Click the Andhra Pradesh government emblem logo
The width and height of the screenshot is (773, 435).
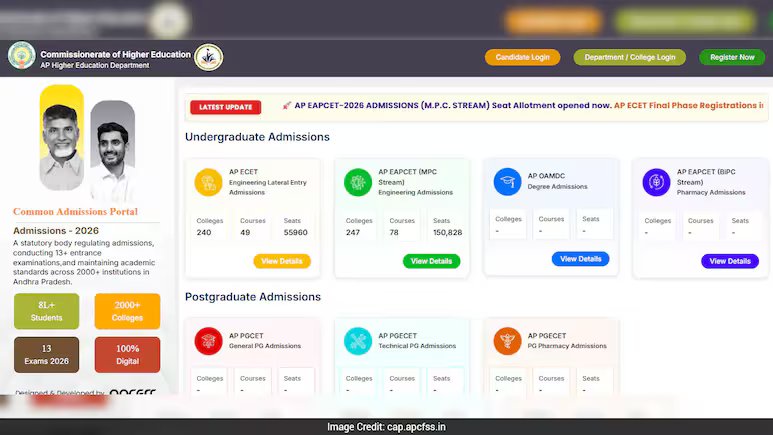tap(22, 55)
